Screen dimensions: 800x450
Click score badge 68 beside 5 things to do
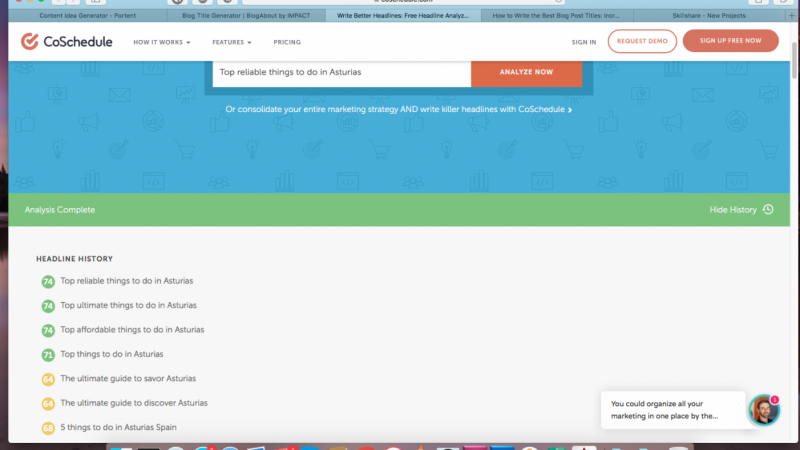coord(48,429)
